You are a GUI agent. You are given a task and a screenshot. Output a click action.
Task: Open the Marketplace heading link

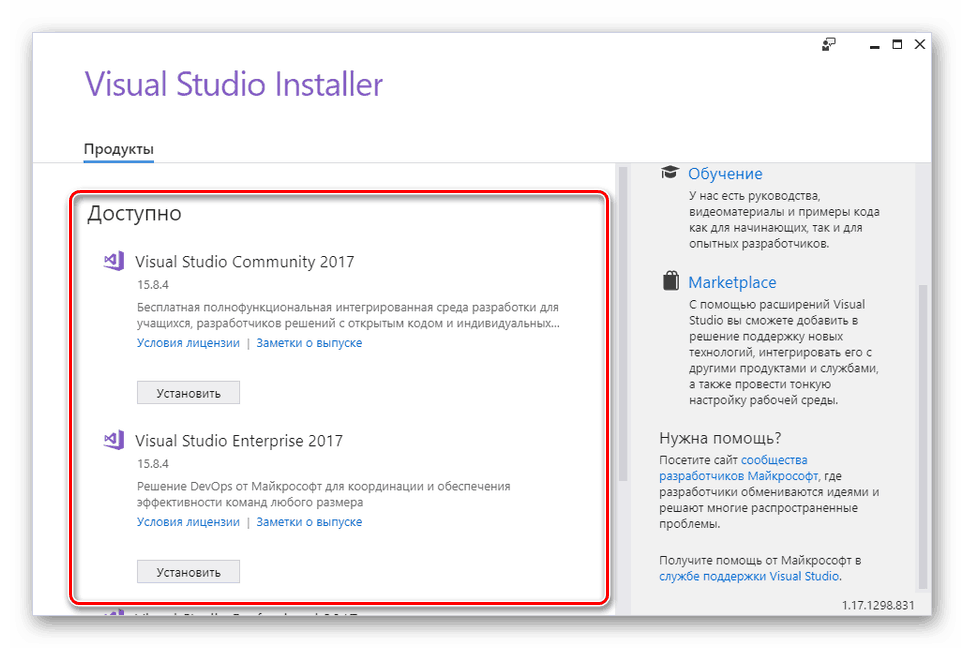click(732, 283)
